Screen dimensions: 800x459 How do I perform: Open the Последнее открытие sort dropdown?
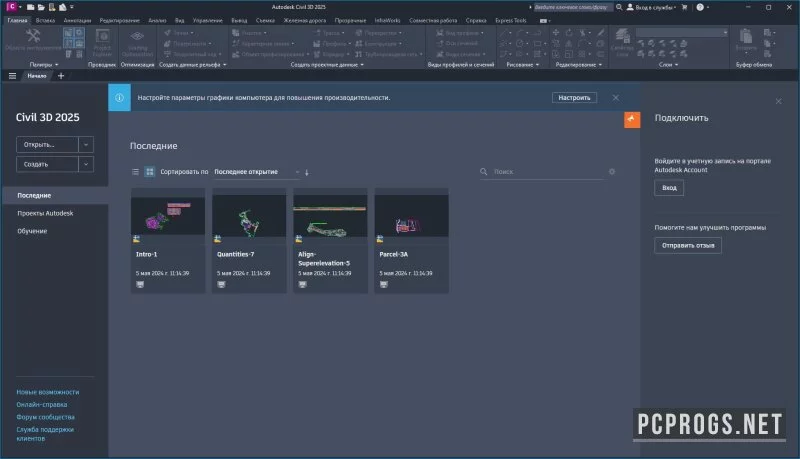pyautogui.click(x=257, y=172)
